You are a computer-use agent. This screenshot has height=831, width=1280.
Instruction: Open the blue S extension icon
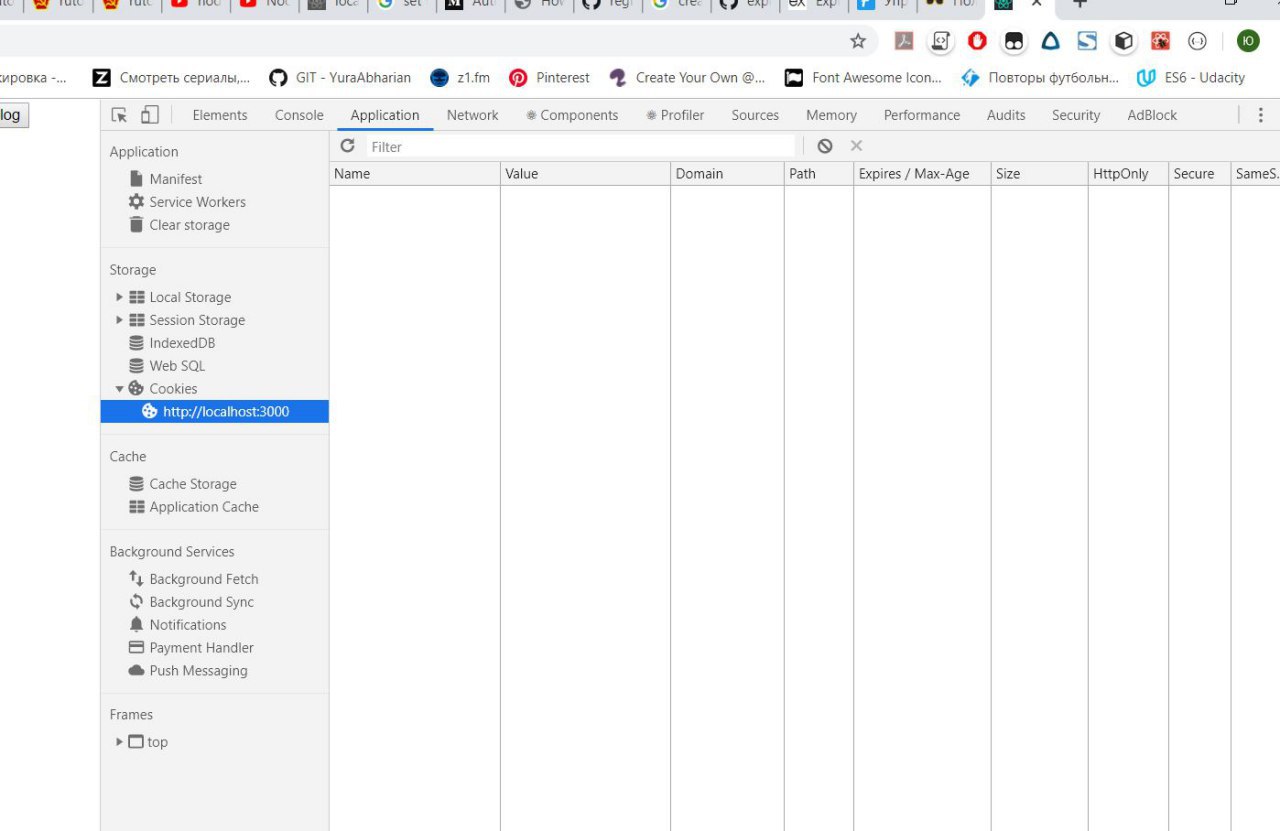1087,41
